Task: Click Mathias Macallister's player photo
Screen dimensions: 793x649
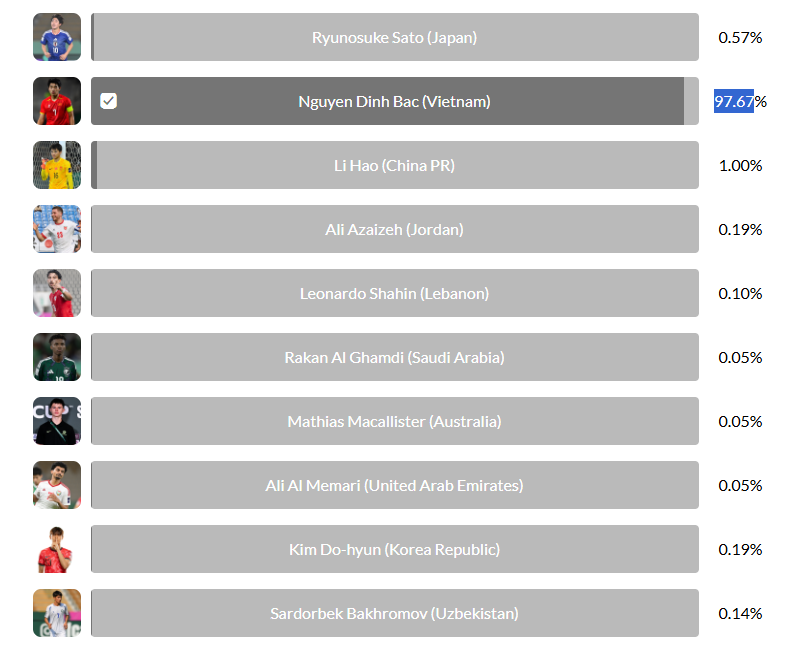Action: (56, 421)
